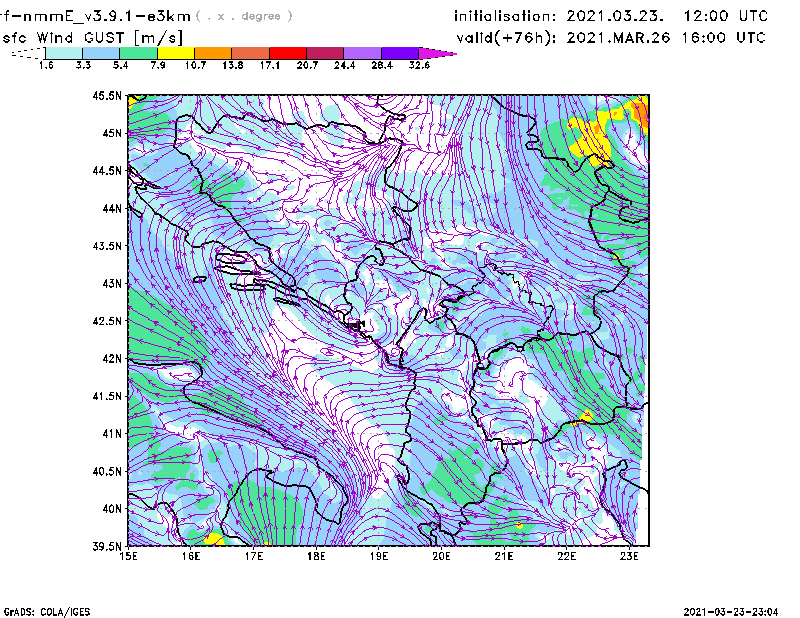
Task: Click the "20E" longitude label
Action: [441, 556]
